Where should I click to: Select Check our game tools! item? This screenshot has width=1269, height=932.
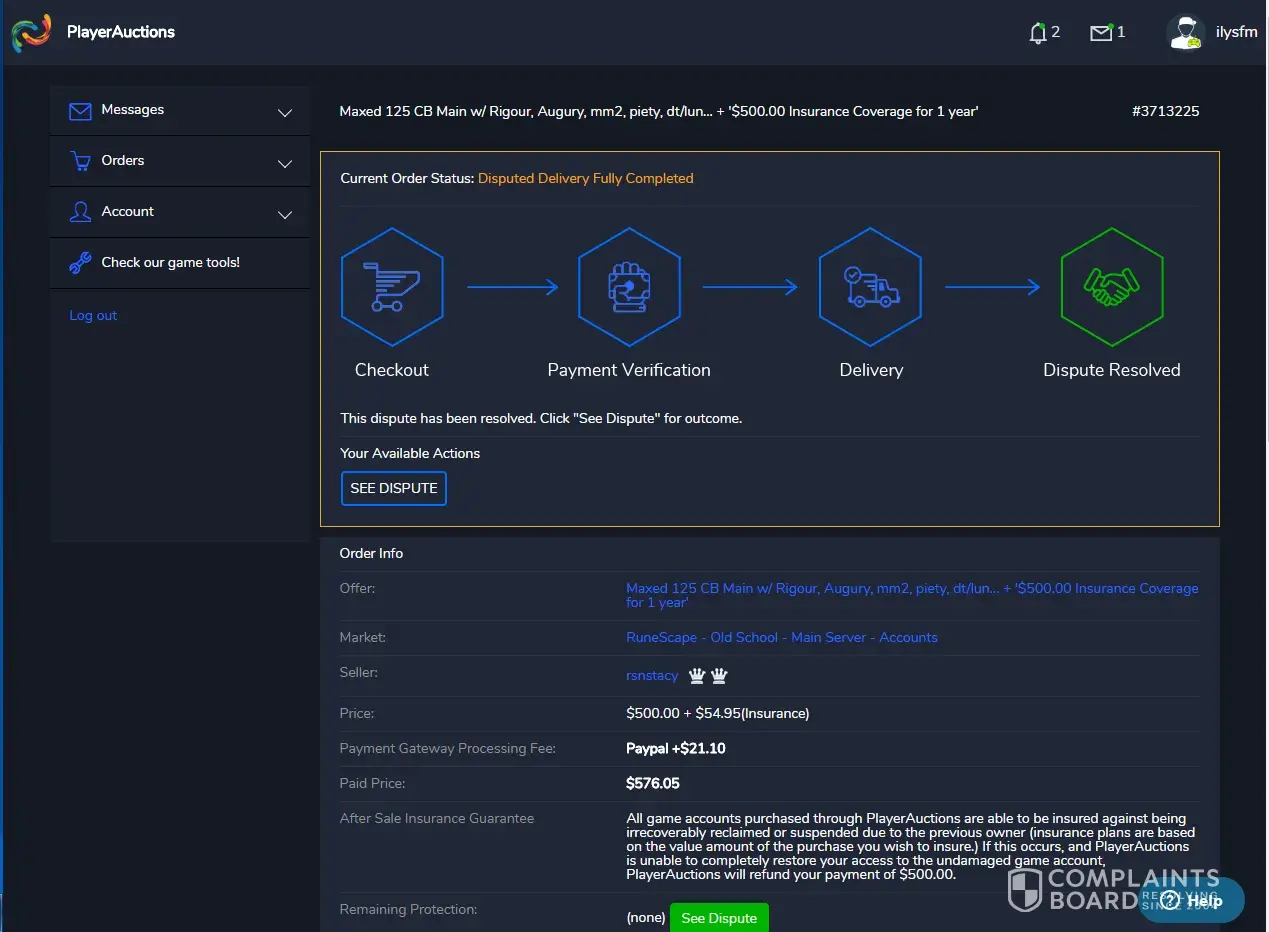(170, 263)
